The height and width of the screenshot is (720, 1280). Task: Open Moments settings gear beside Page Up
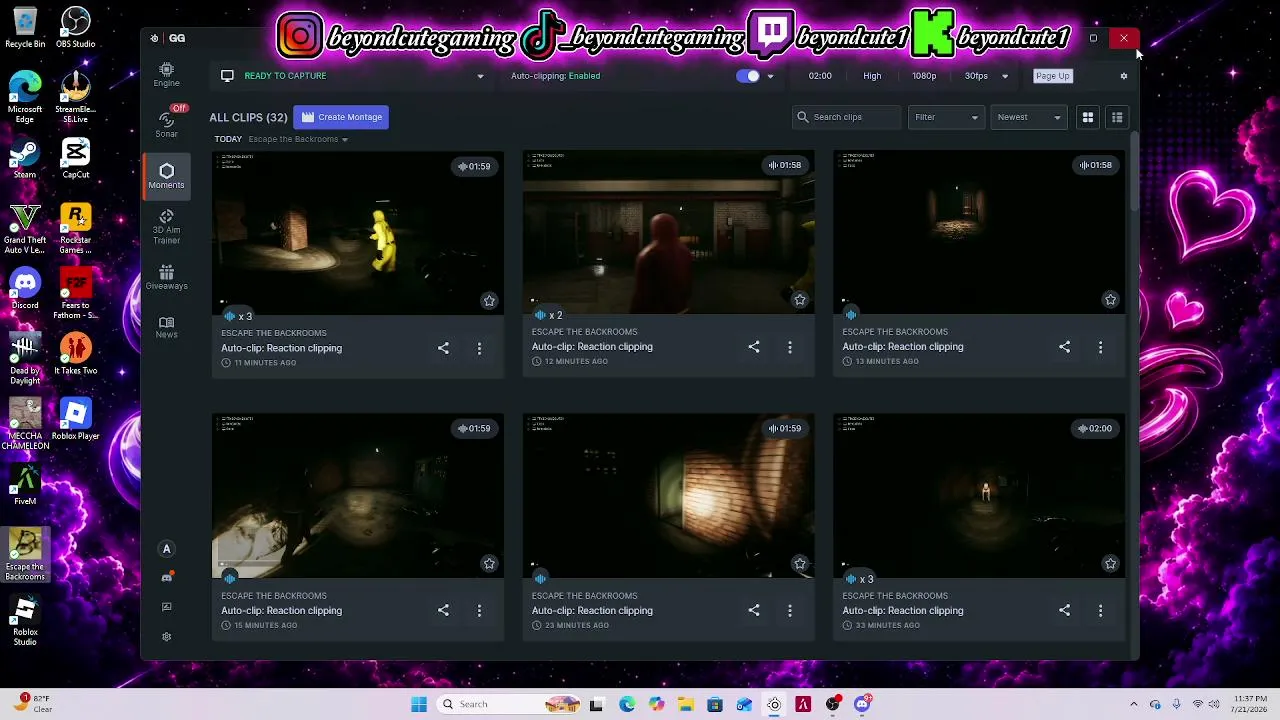tap(1124, 76)
